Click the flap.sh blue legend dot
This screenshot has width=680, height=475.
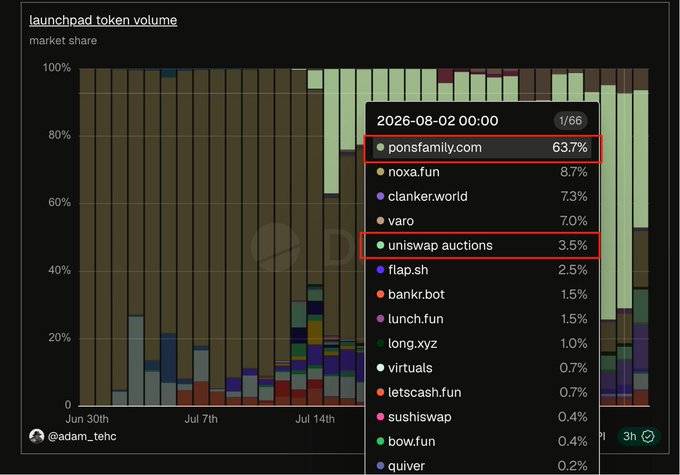(380, 270)
